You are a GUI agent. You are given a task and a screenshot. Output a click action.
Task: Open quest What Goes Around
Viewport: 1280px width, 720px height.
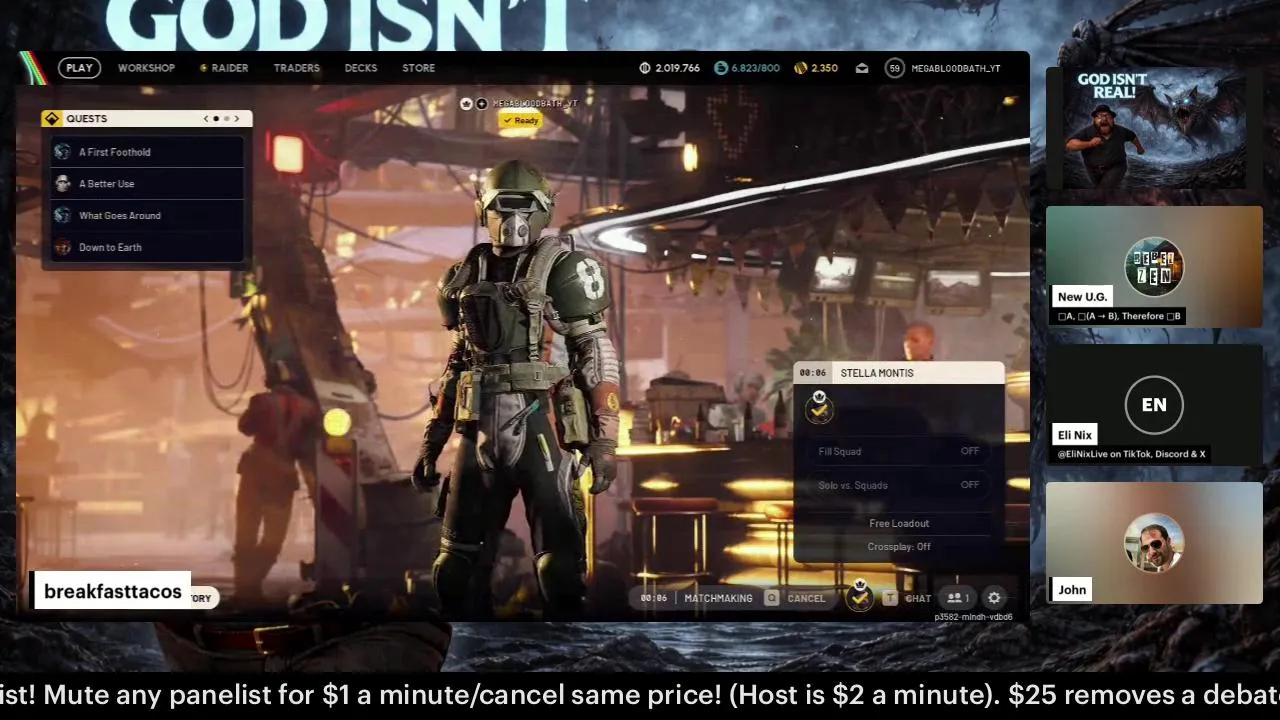(147, 216)
